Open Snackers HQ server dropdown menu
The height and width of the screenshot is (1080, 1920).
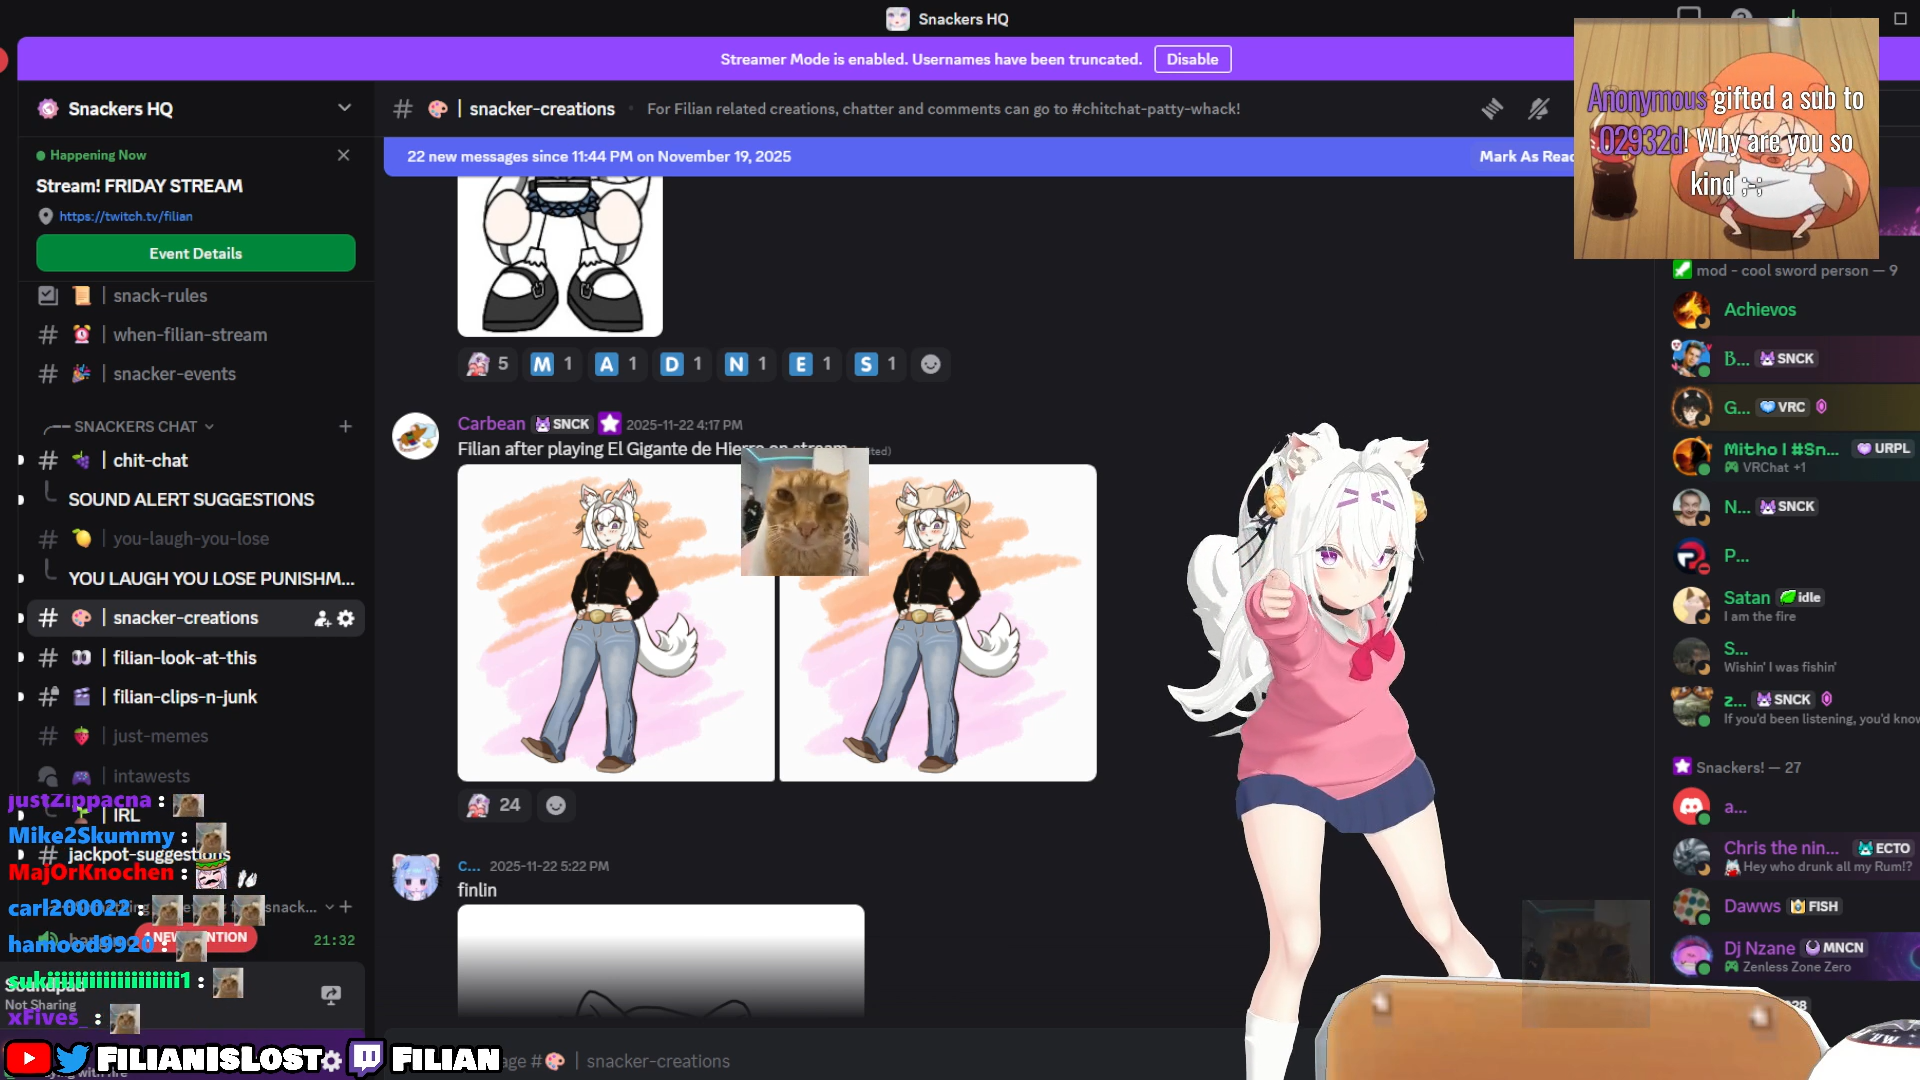click(x=344, y=108)
